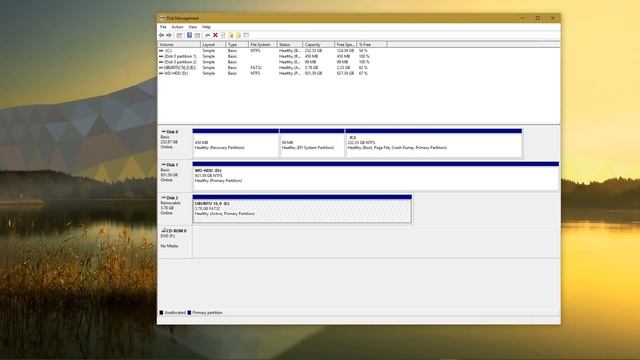Select the UBUNTU 16_0 (E:) volume row
The image size is (640, 360).
pyautogui.click(x=273, y=68)
